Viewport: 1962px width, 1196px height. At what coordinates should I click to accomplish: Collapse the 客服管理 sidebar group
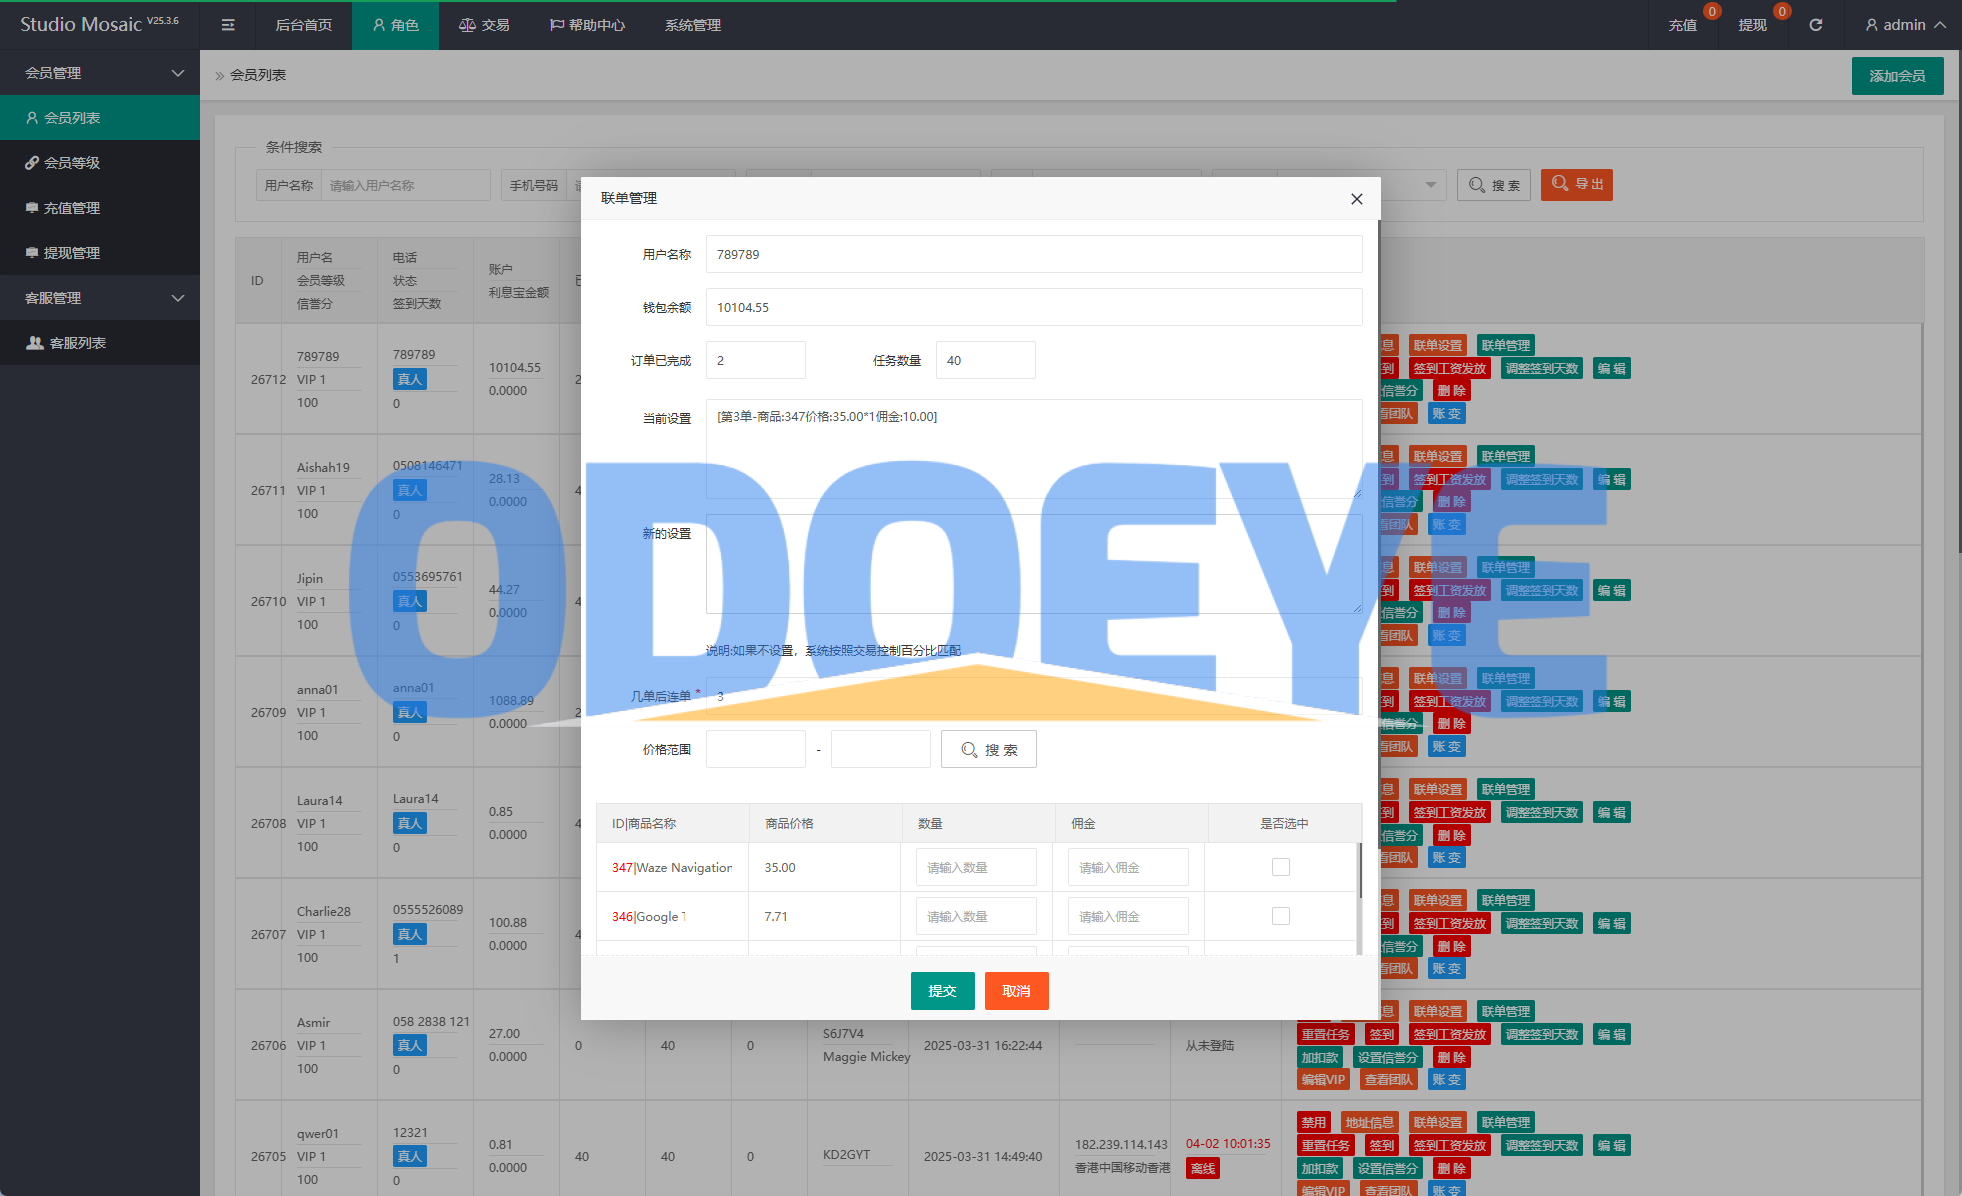pos(100,298)
